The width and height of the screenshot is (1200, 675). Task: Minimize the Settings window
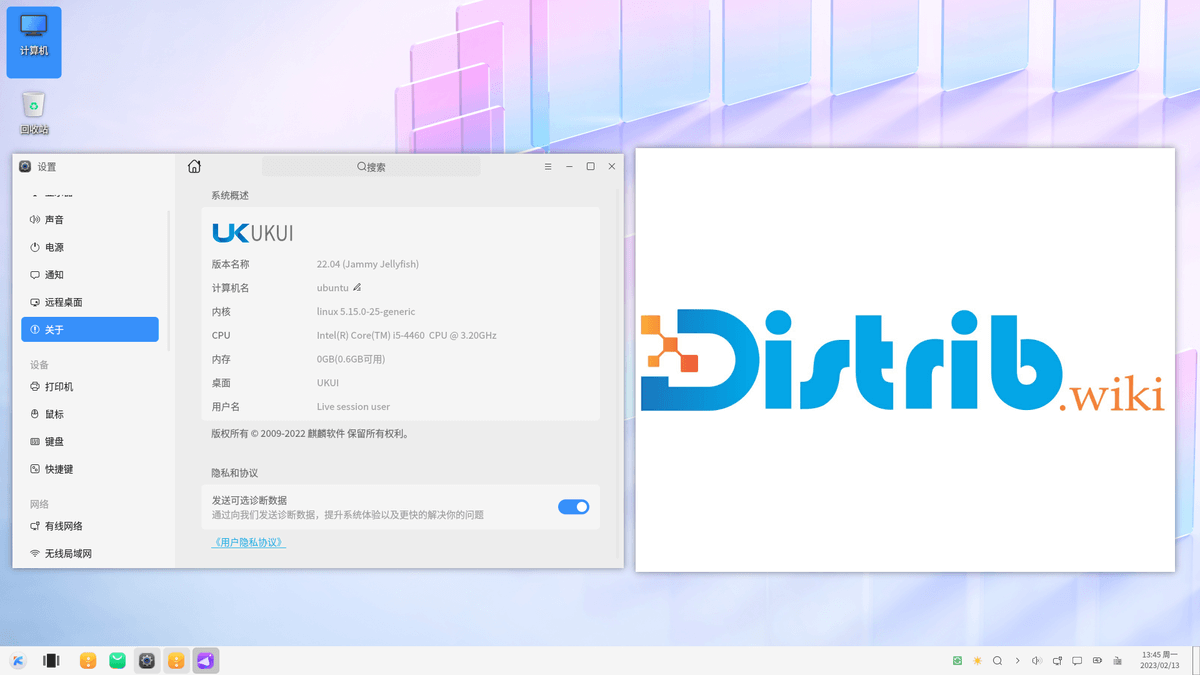click(569, 167)
